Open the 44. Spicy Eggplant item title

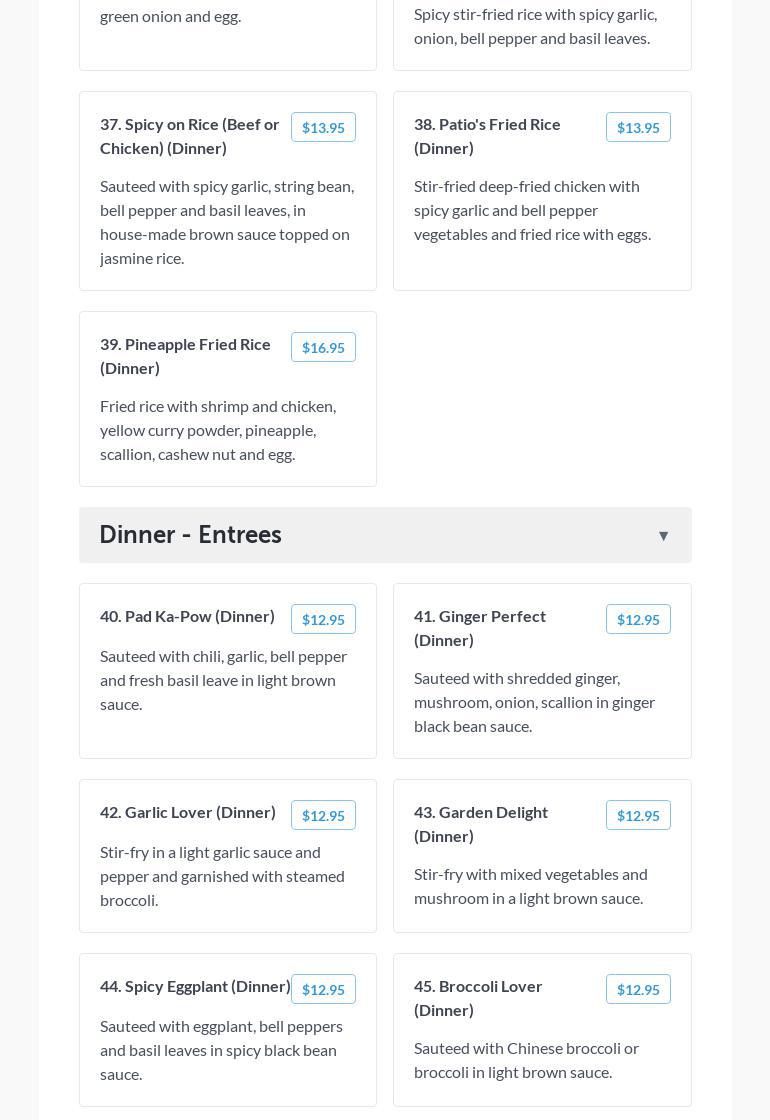(195, 986)
